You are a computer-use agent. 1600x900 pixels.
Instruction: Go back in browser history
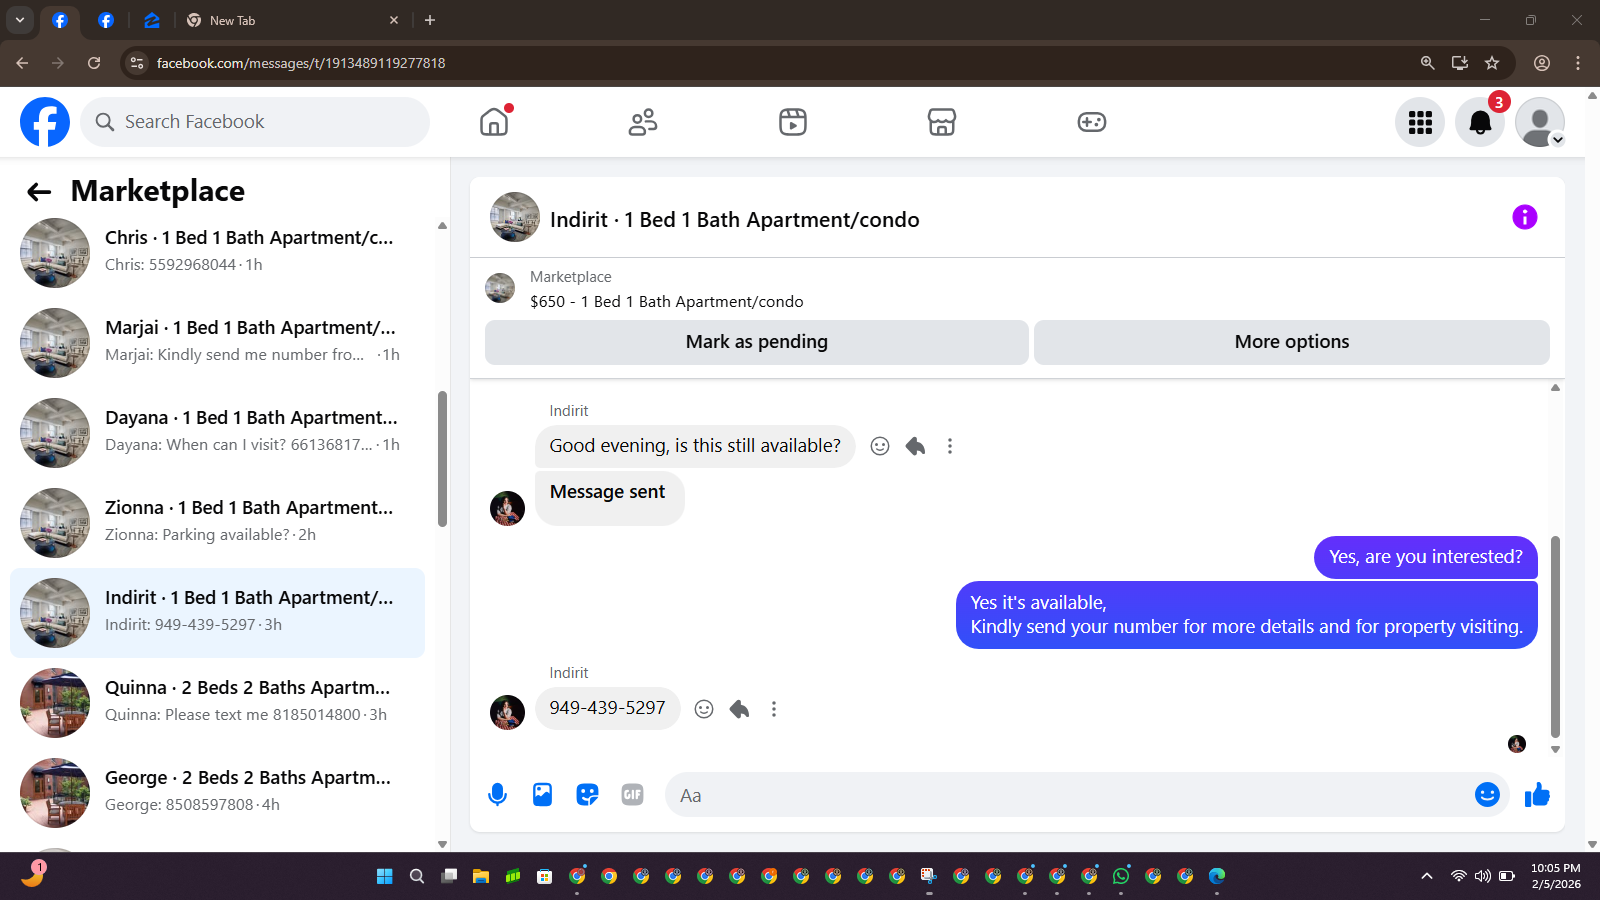22,63
